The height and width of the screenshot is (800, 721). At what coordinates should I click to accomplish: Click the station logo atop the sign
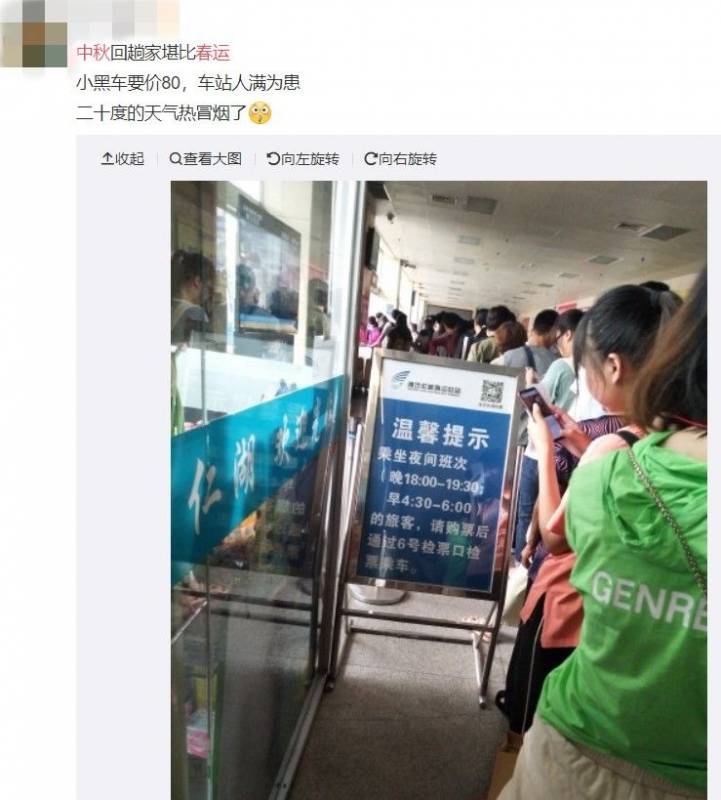(x=400, y=379)
